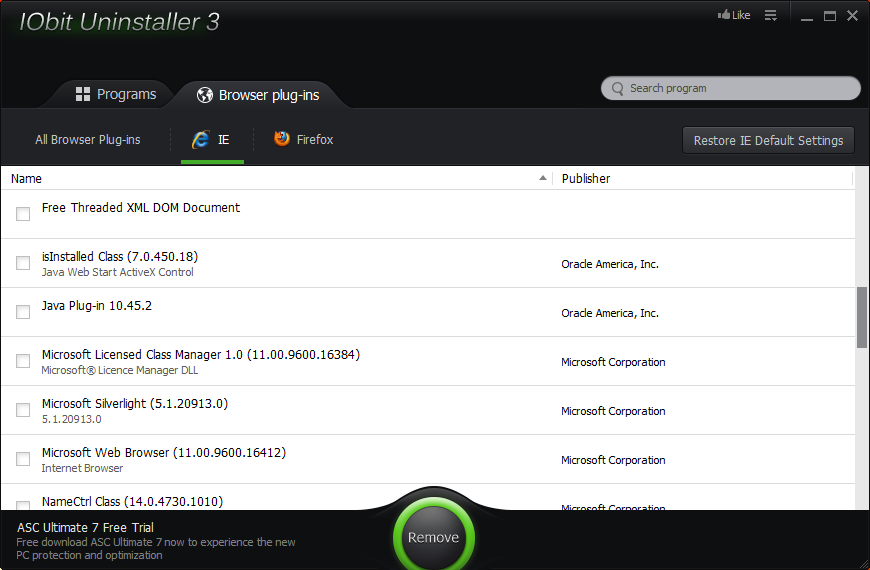Click Microsoft Corporation for Licensed Class Manager
This screenshot has width=870, height=570.
point(613,362)
